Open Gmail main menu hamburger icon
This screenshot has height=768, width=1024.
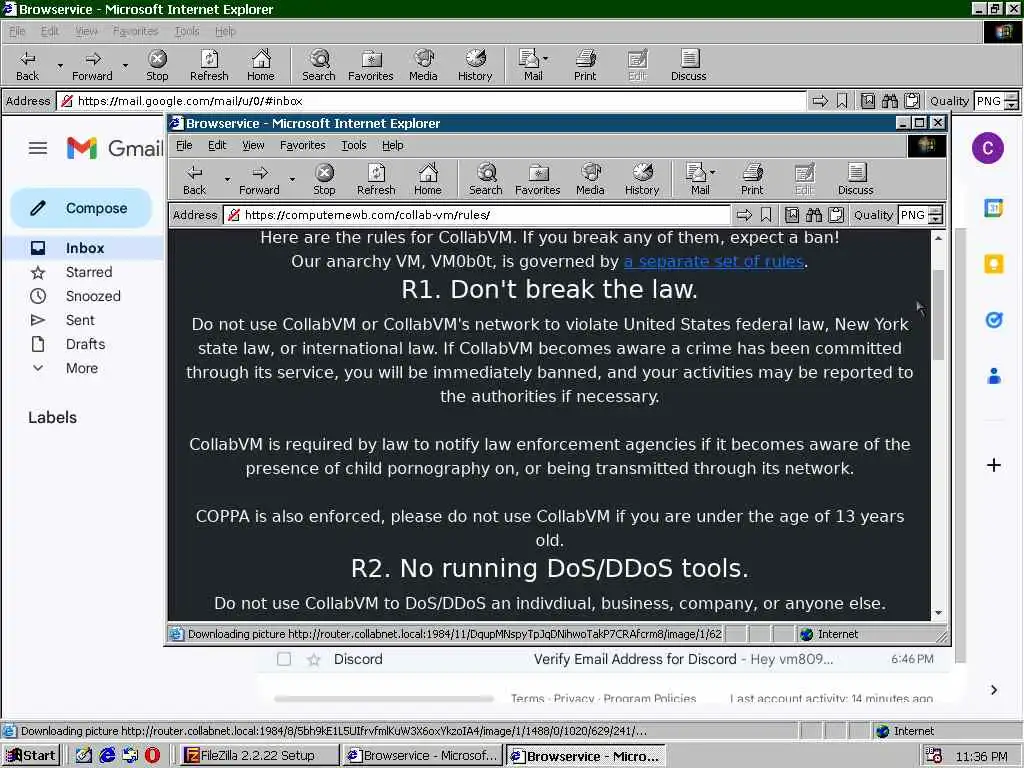coord(38,148)
